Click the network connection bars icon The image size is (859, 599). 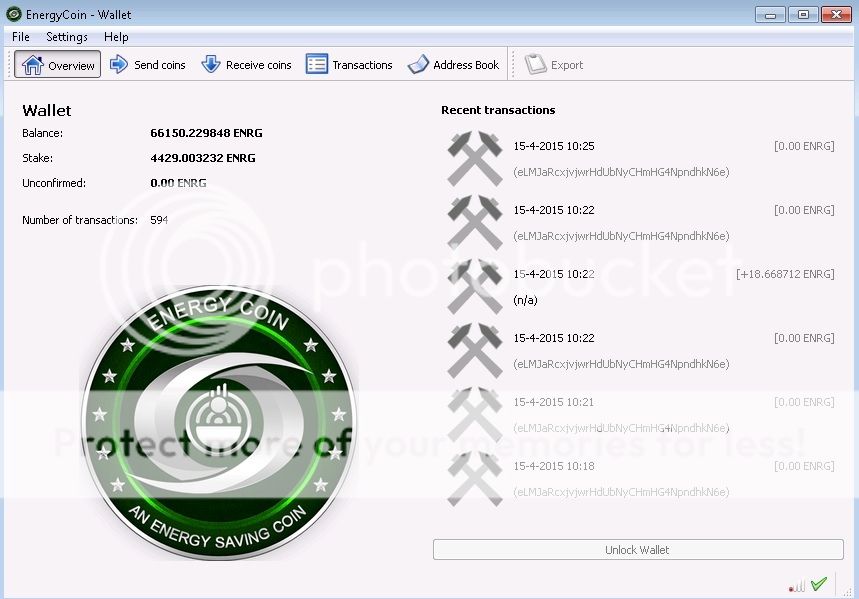coord(797,586)
